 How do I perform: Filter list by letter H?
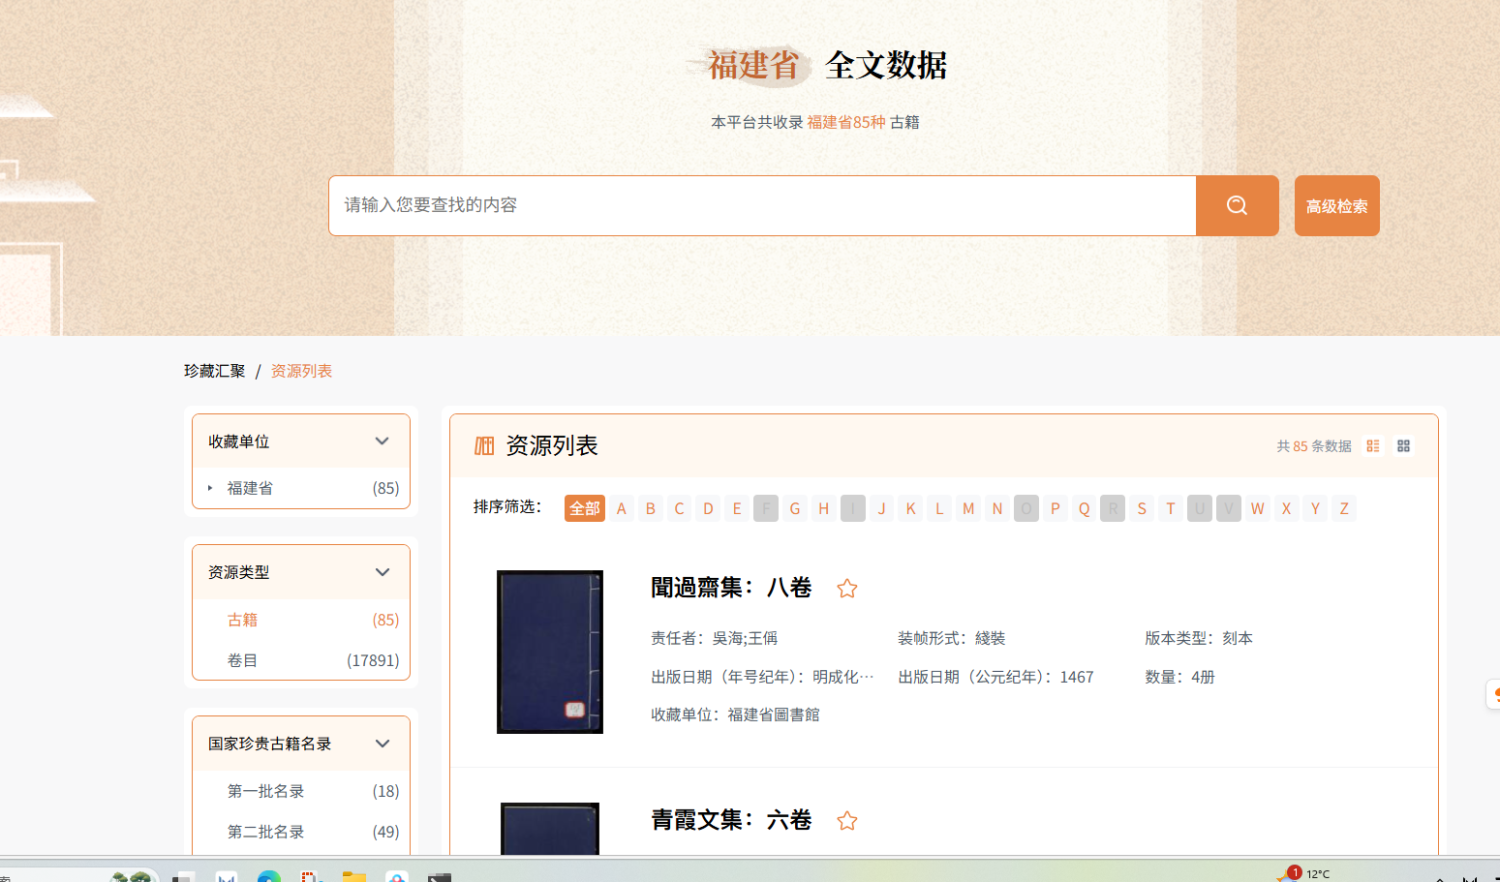(x=824, y=508)
